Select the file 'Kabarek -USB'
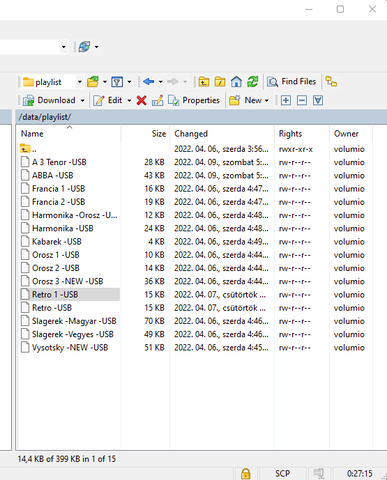Screen dimensions: 387x480 pos(51,242)
